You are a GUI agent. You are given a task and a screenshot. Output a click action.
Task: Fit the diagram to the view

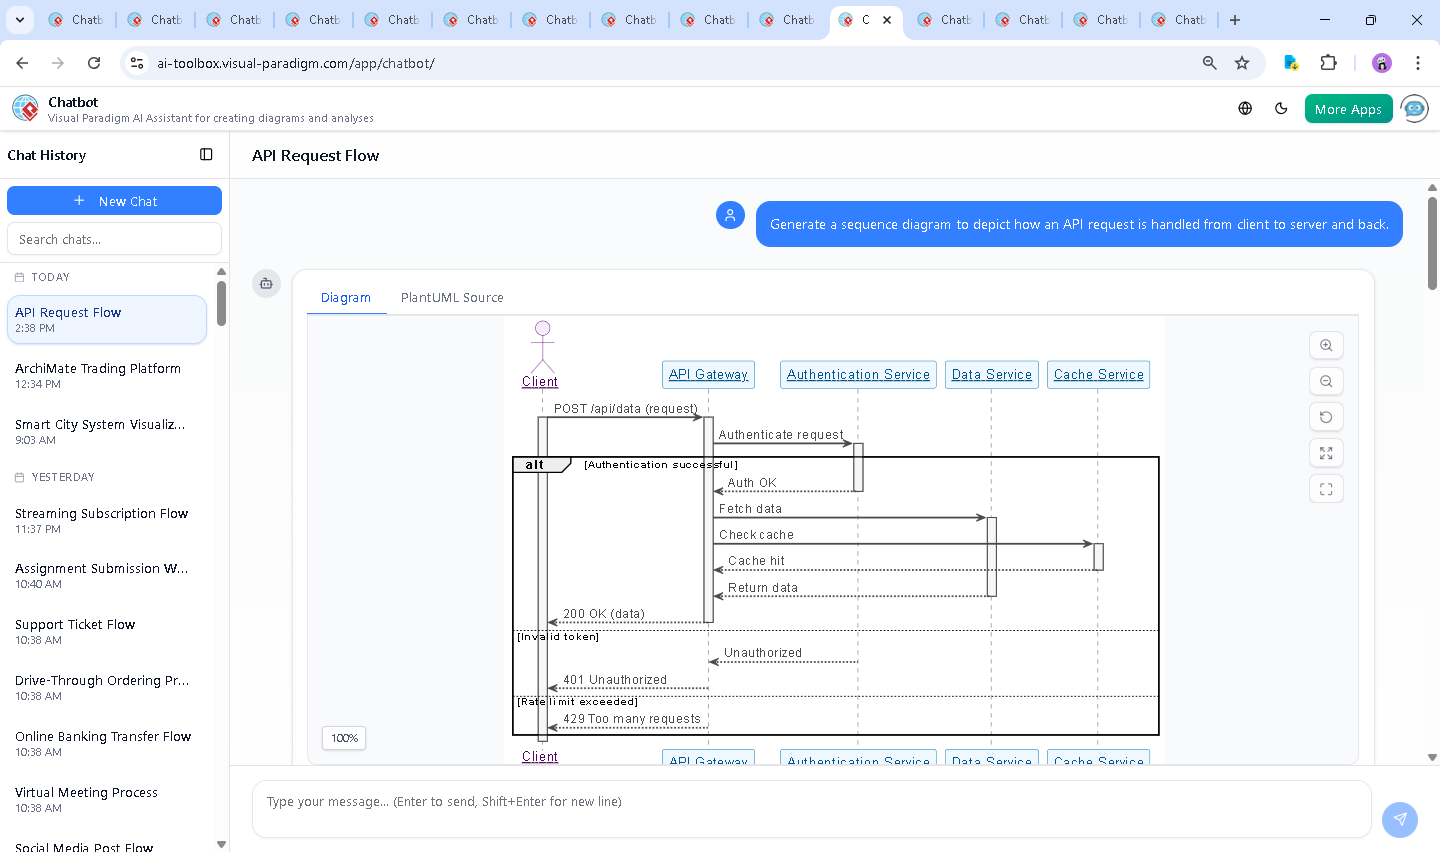click(x=1326, y=453)
